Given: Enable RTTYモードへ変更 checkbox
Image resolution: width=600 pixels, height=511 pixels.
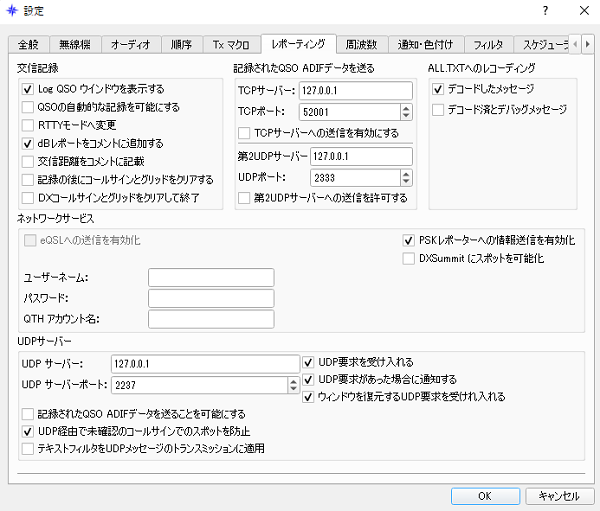Looking at the screenshot, I should click(x=28, y=125).
